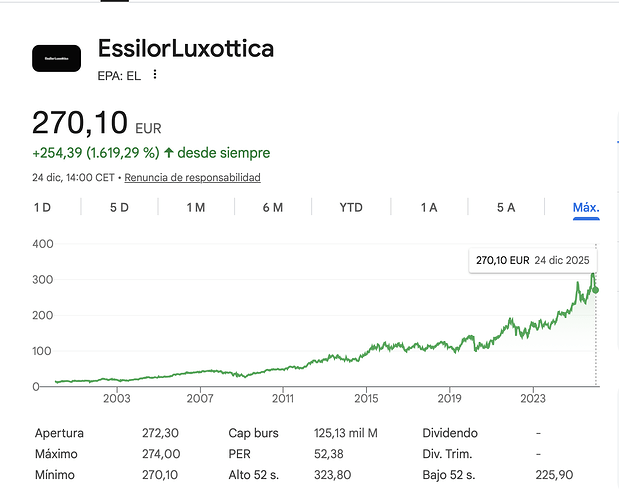The height and width of the screenshot is (499, 619).
Task: Open the three-dot options menu beside EPA: EL
Action: tap(155, 74)
